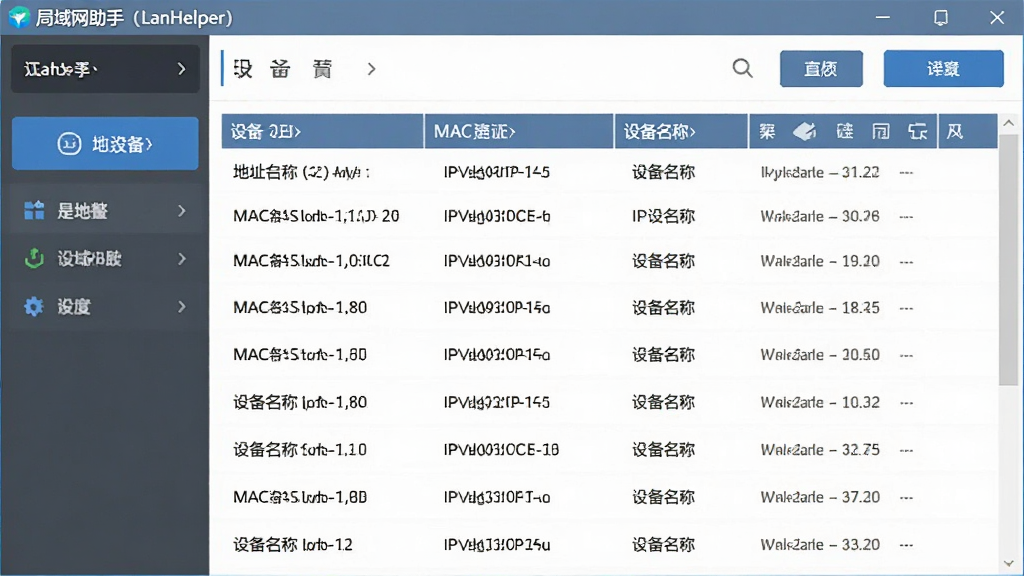Open the more options dots on the 20.50 row
1024x576 pixels.
click(x=906, y=355)
